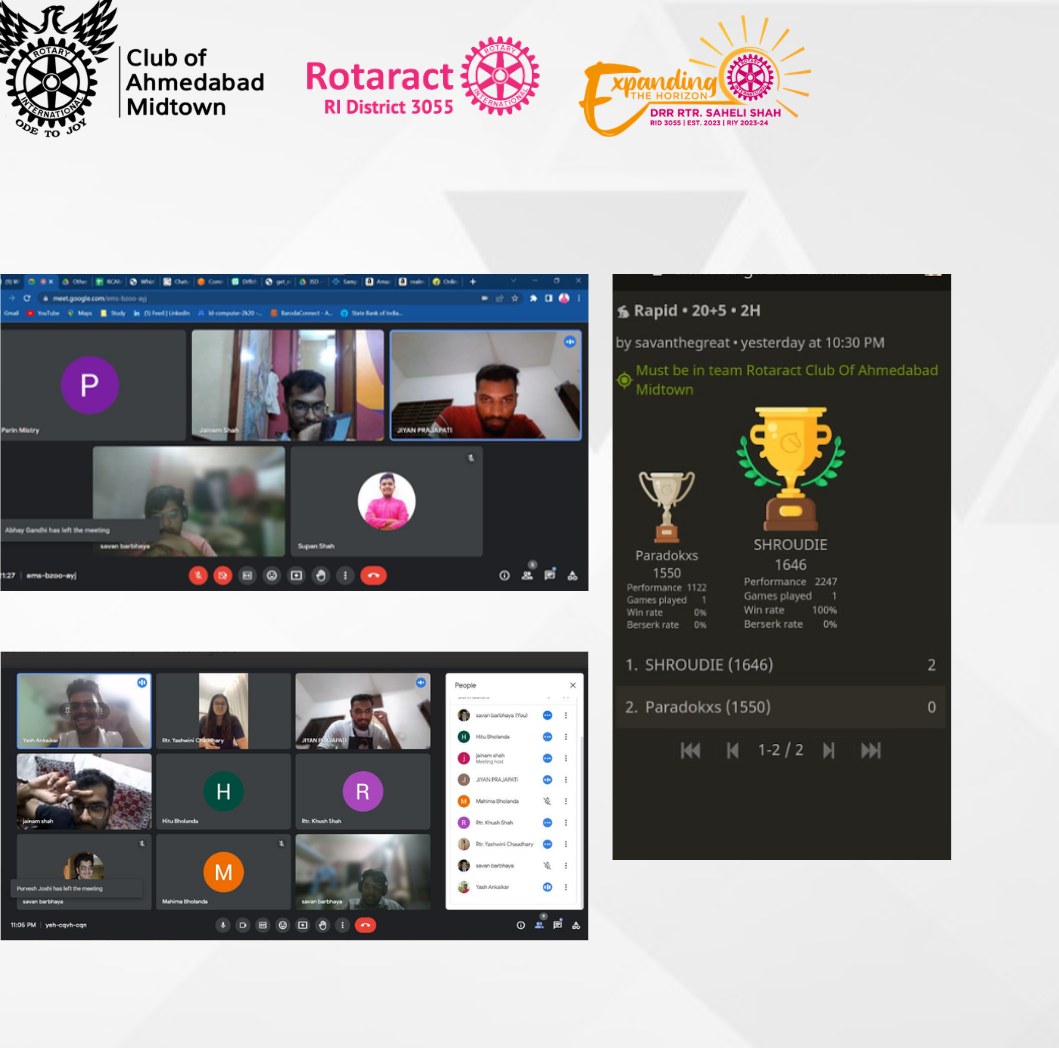Open the YouTube bookmark
Image resolution: width=1059 pixels, height=1048 pixels.
(43, 313)
